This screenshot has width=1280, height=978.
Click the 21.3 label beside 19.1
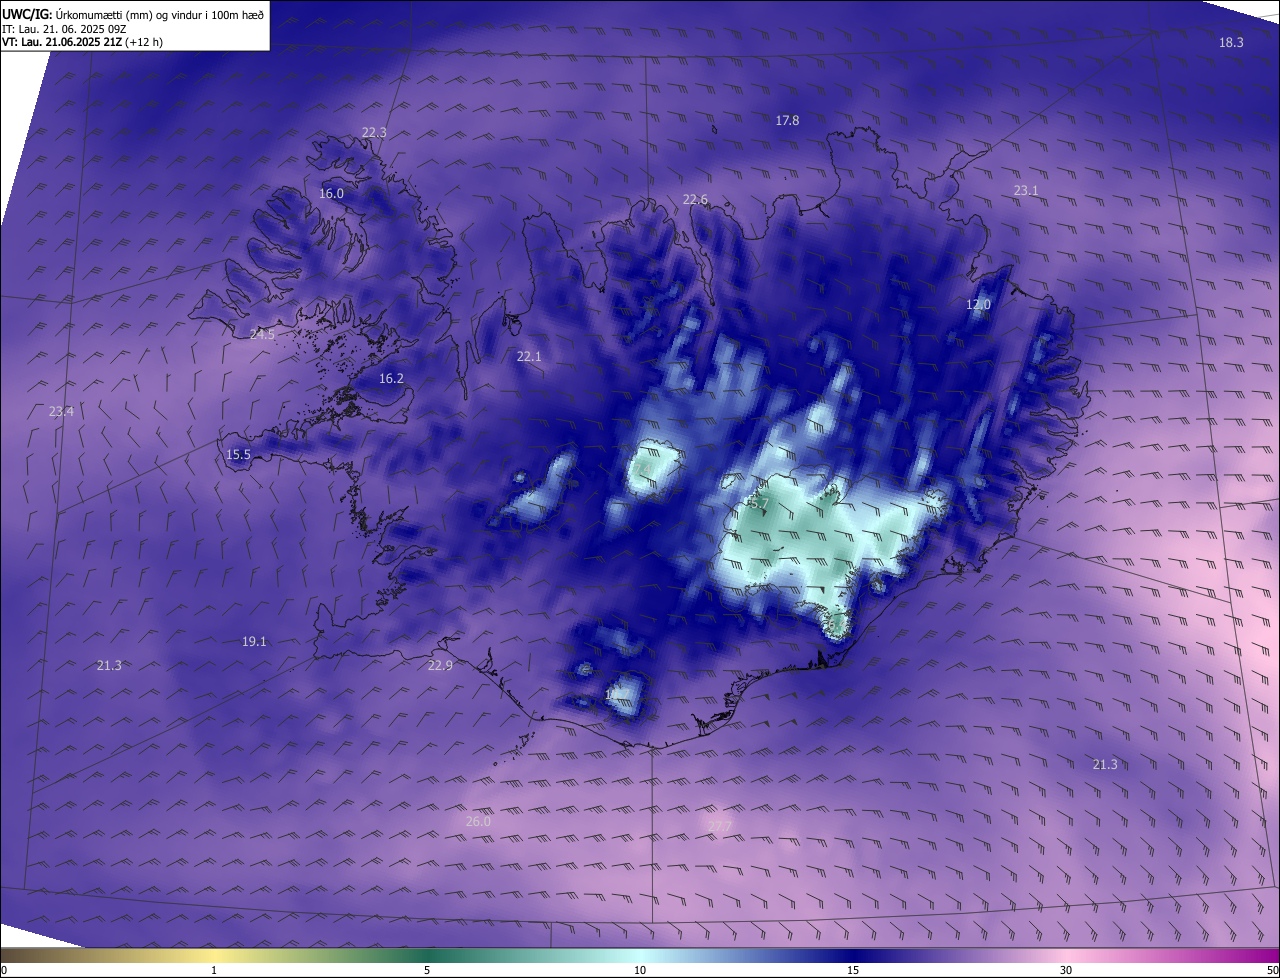[x=109, y=665]
